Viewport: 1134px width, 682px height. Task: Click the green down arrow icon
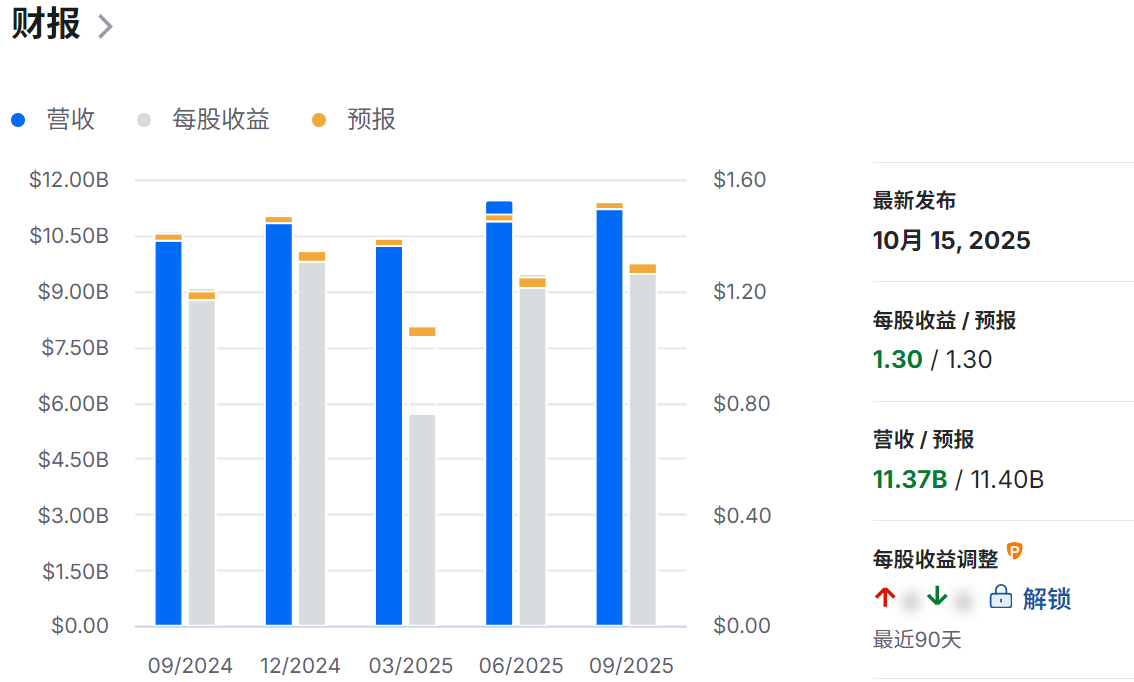[x=937, y=598]
